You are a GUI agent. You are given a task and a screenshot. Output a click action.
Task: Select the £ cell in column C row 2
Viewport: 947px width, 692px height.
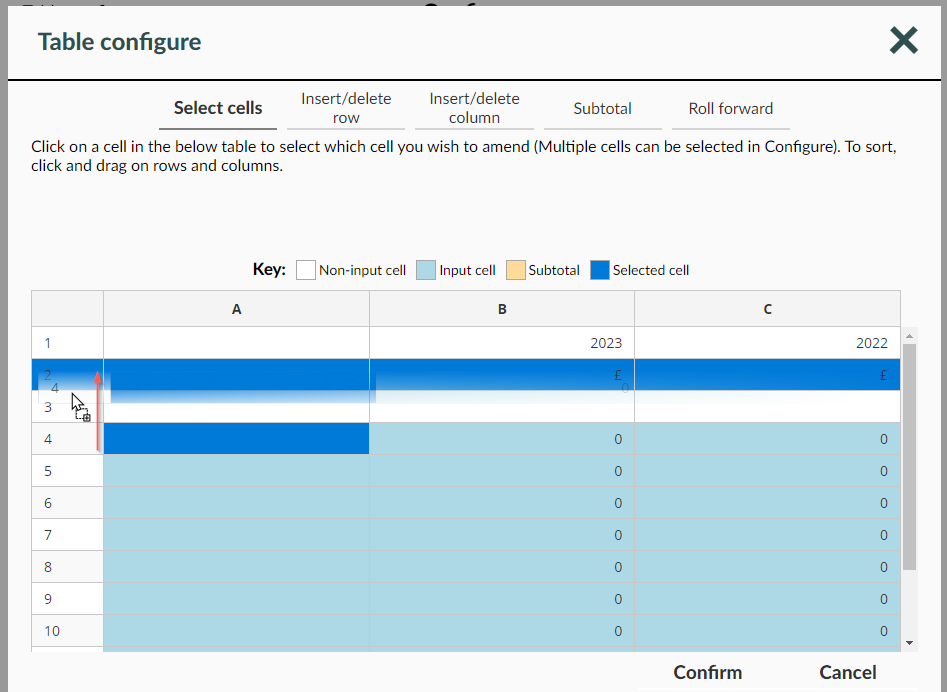point(767,375)
